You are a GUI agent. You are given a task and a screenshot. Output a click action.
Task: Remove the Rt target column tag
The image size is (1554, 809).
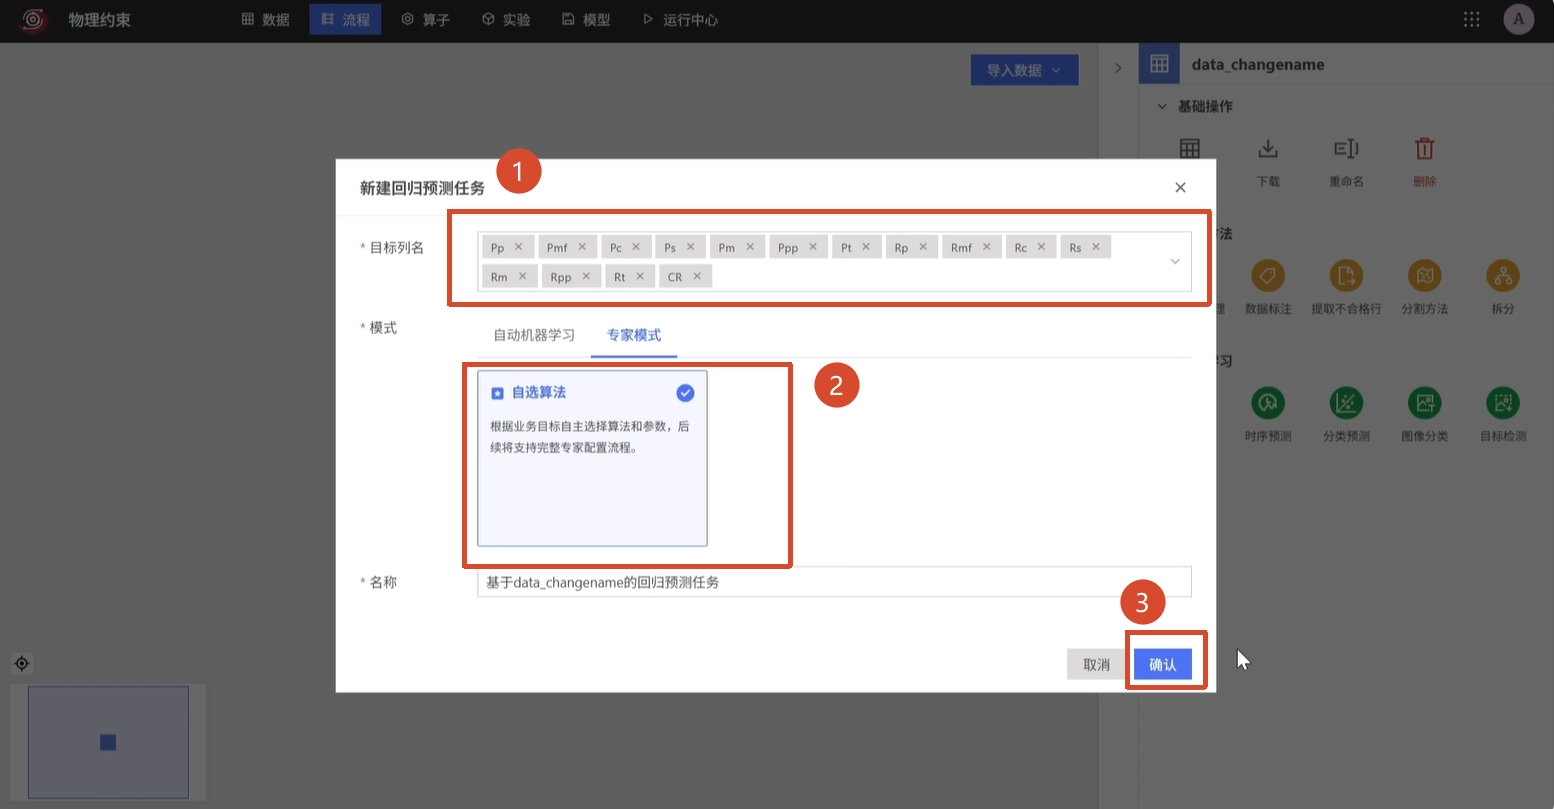tap(640, 276)
